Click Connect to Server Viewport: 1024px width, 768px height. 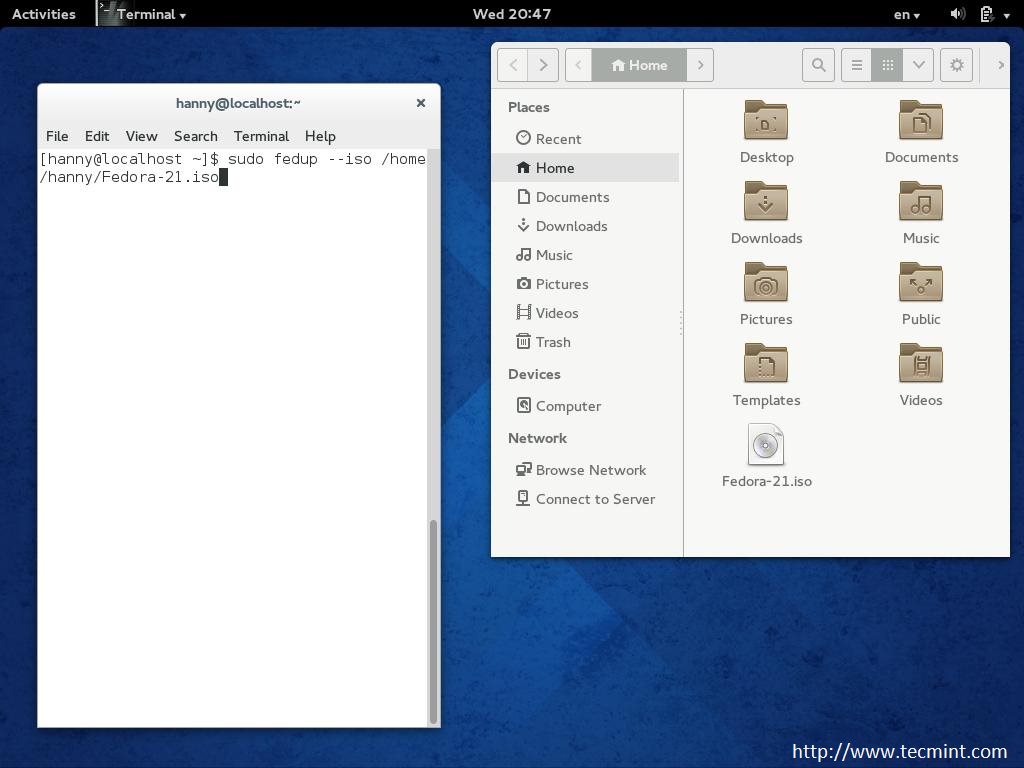click(x=593, y=498)
